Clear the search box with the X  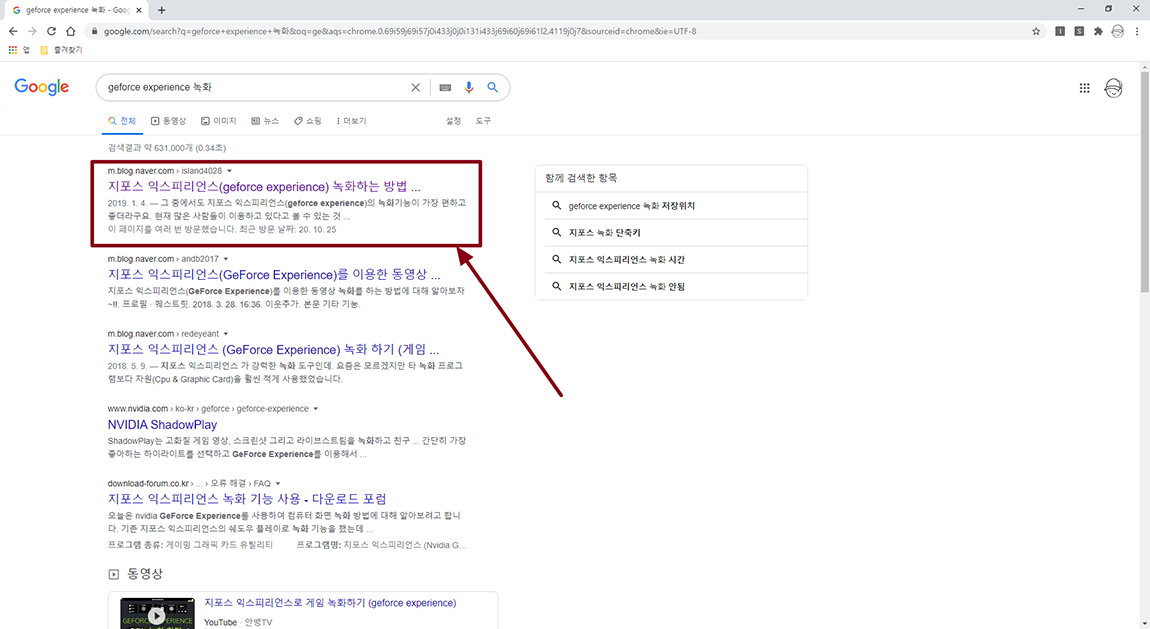[415, 87]
